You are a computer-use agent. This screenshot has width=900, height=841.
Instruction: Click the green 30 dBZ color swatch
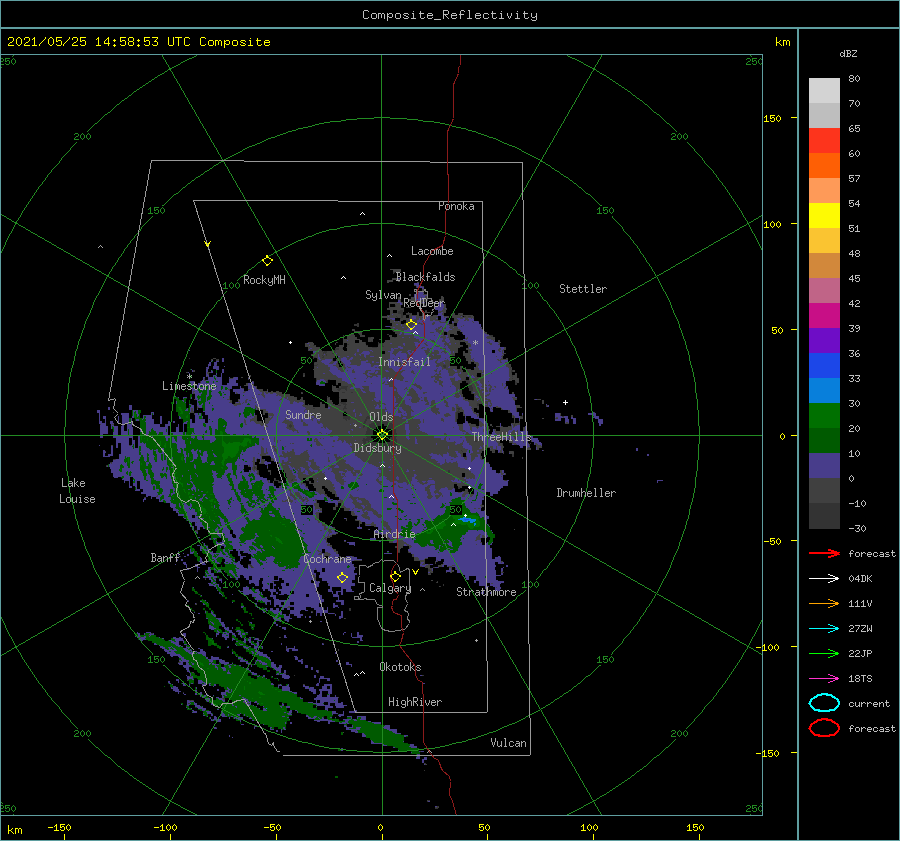point(824,415)
